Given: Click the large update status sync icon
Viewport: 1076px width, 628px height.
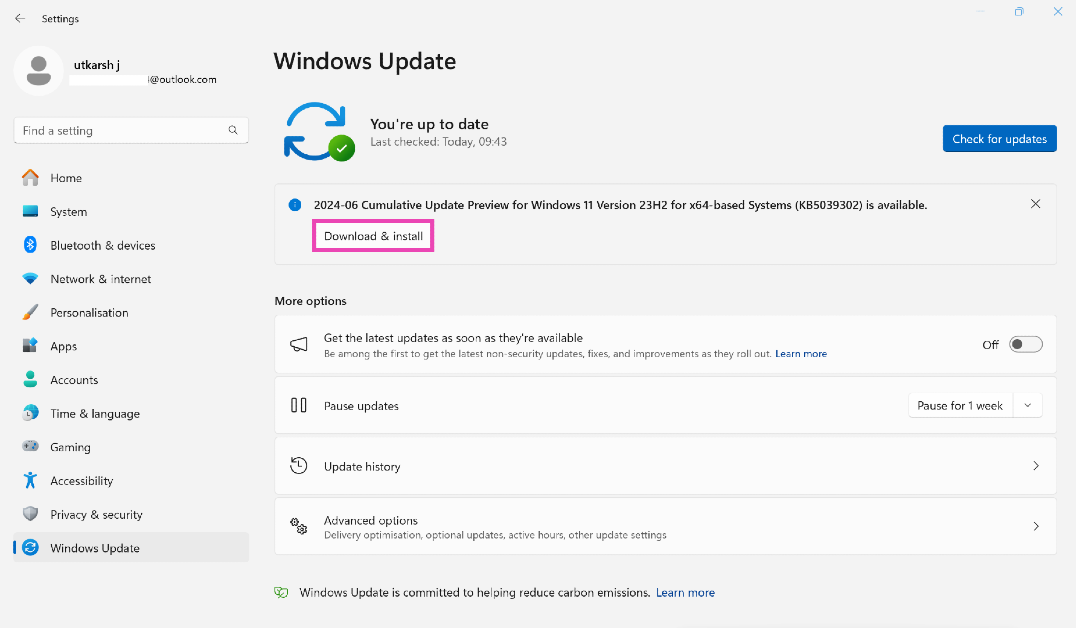Looking at the screenshot, I should click(318, 132).
